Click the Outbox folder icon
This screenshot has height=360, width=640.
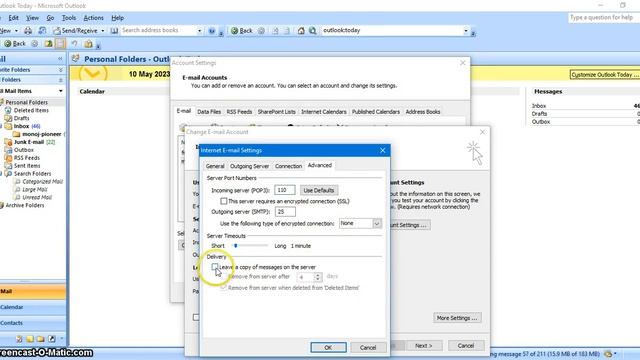point(8,150)
